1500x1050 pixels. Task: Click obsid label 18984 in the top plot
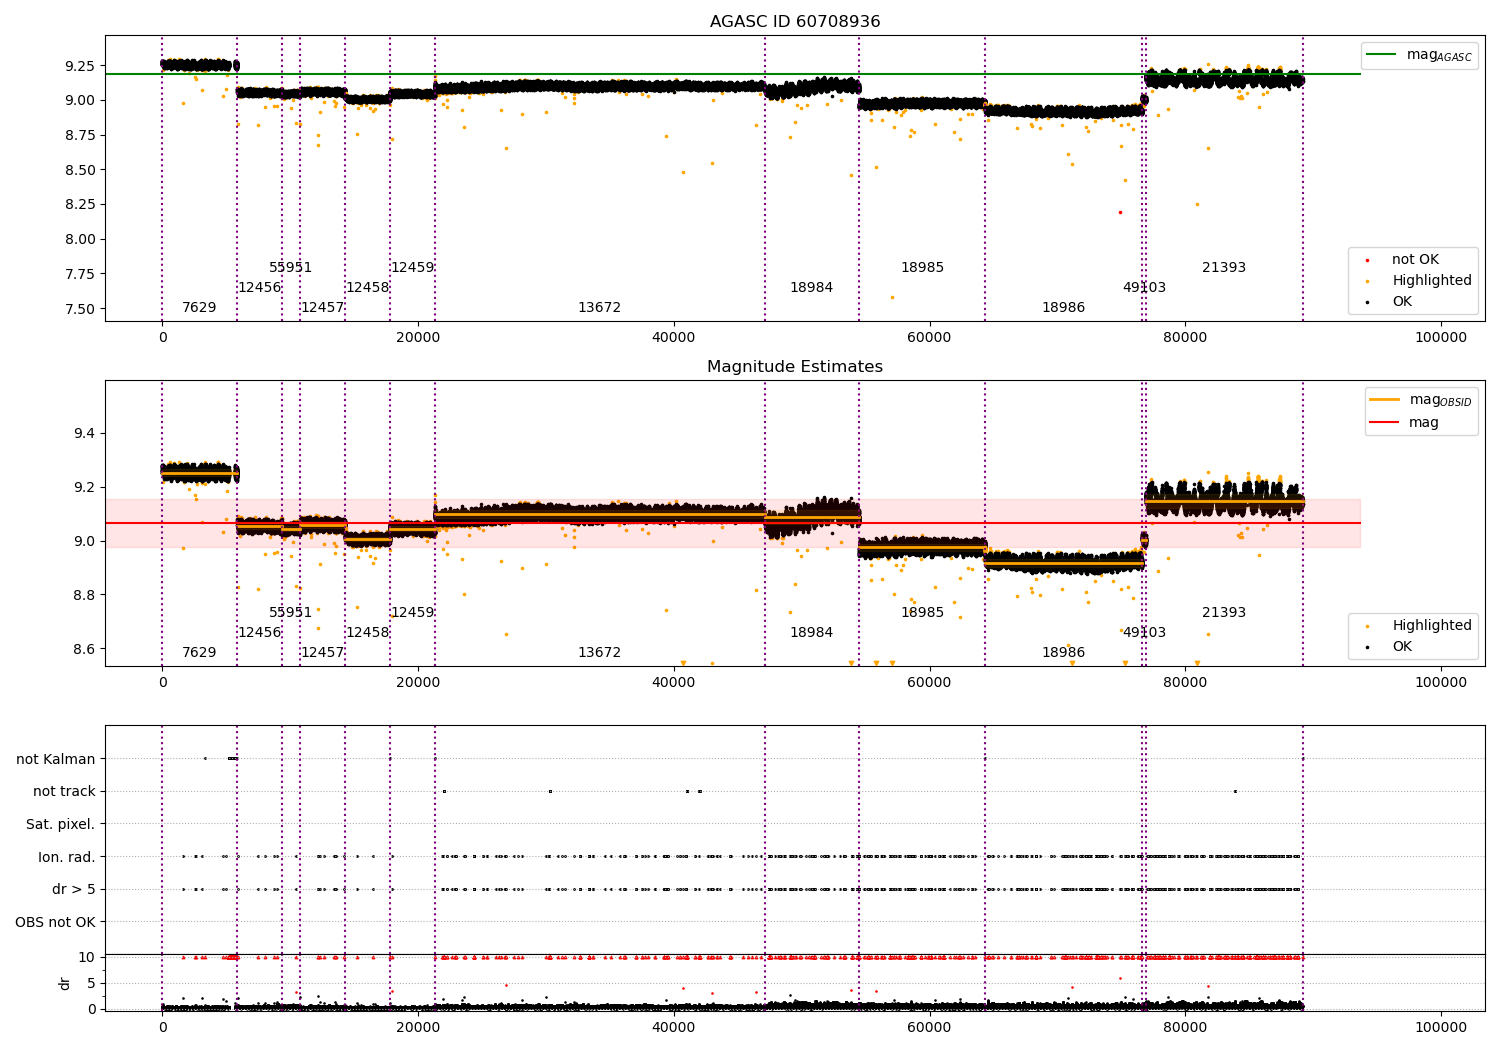[812, 288]
